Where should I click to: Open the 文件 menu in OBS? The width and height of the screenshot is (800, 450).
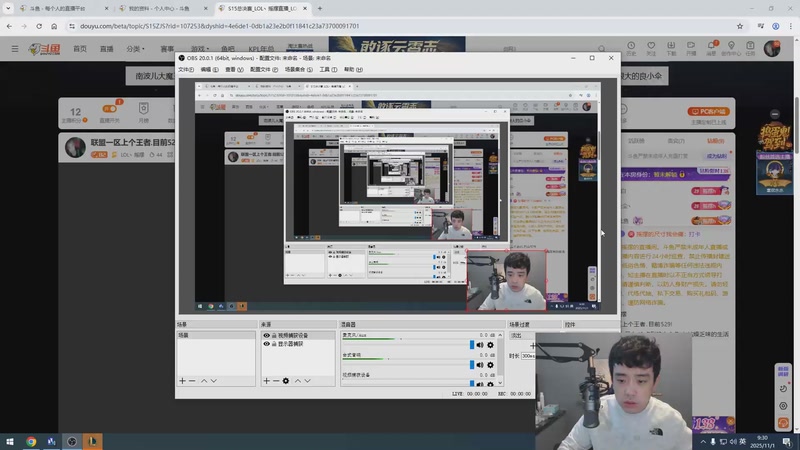tap(186, 69)
